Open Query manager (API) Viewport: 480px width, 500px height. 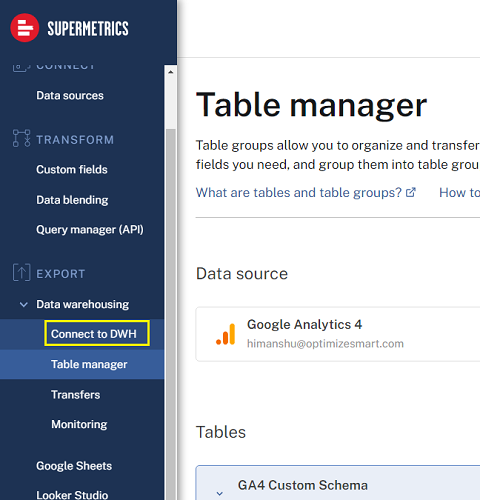(x=90, y=230)
